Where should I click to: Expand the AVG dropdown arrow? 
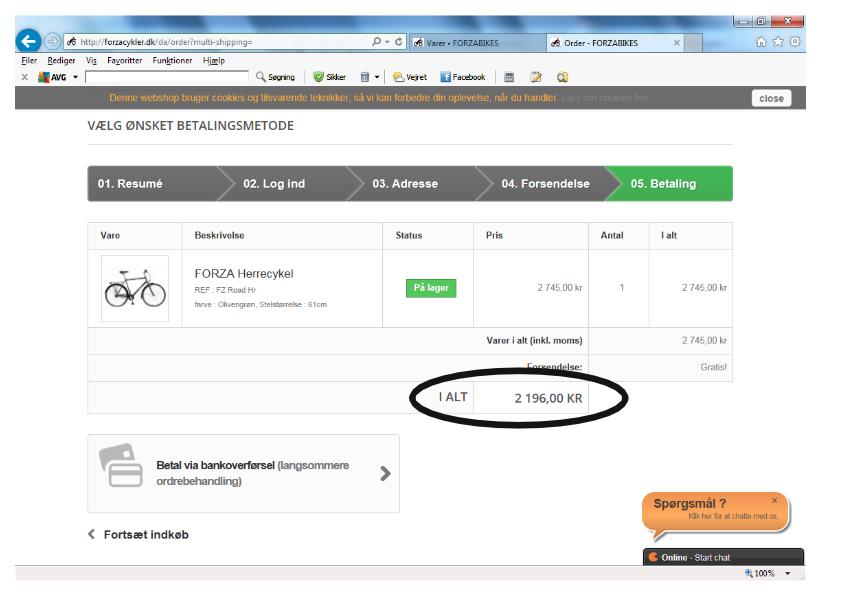pyautogui.click(x=75, y=77)
